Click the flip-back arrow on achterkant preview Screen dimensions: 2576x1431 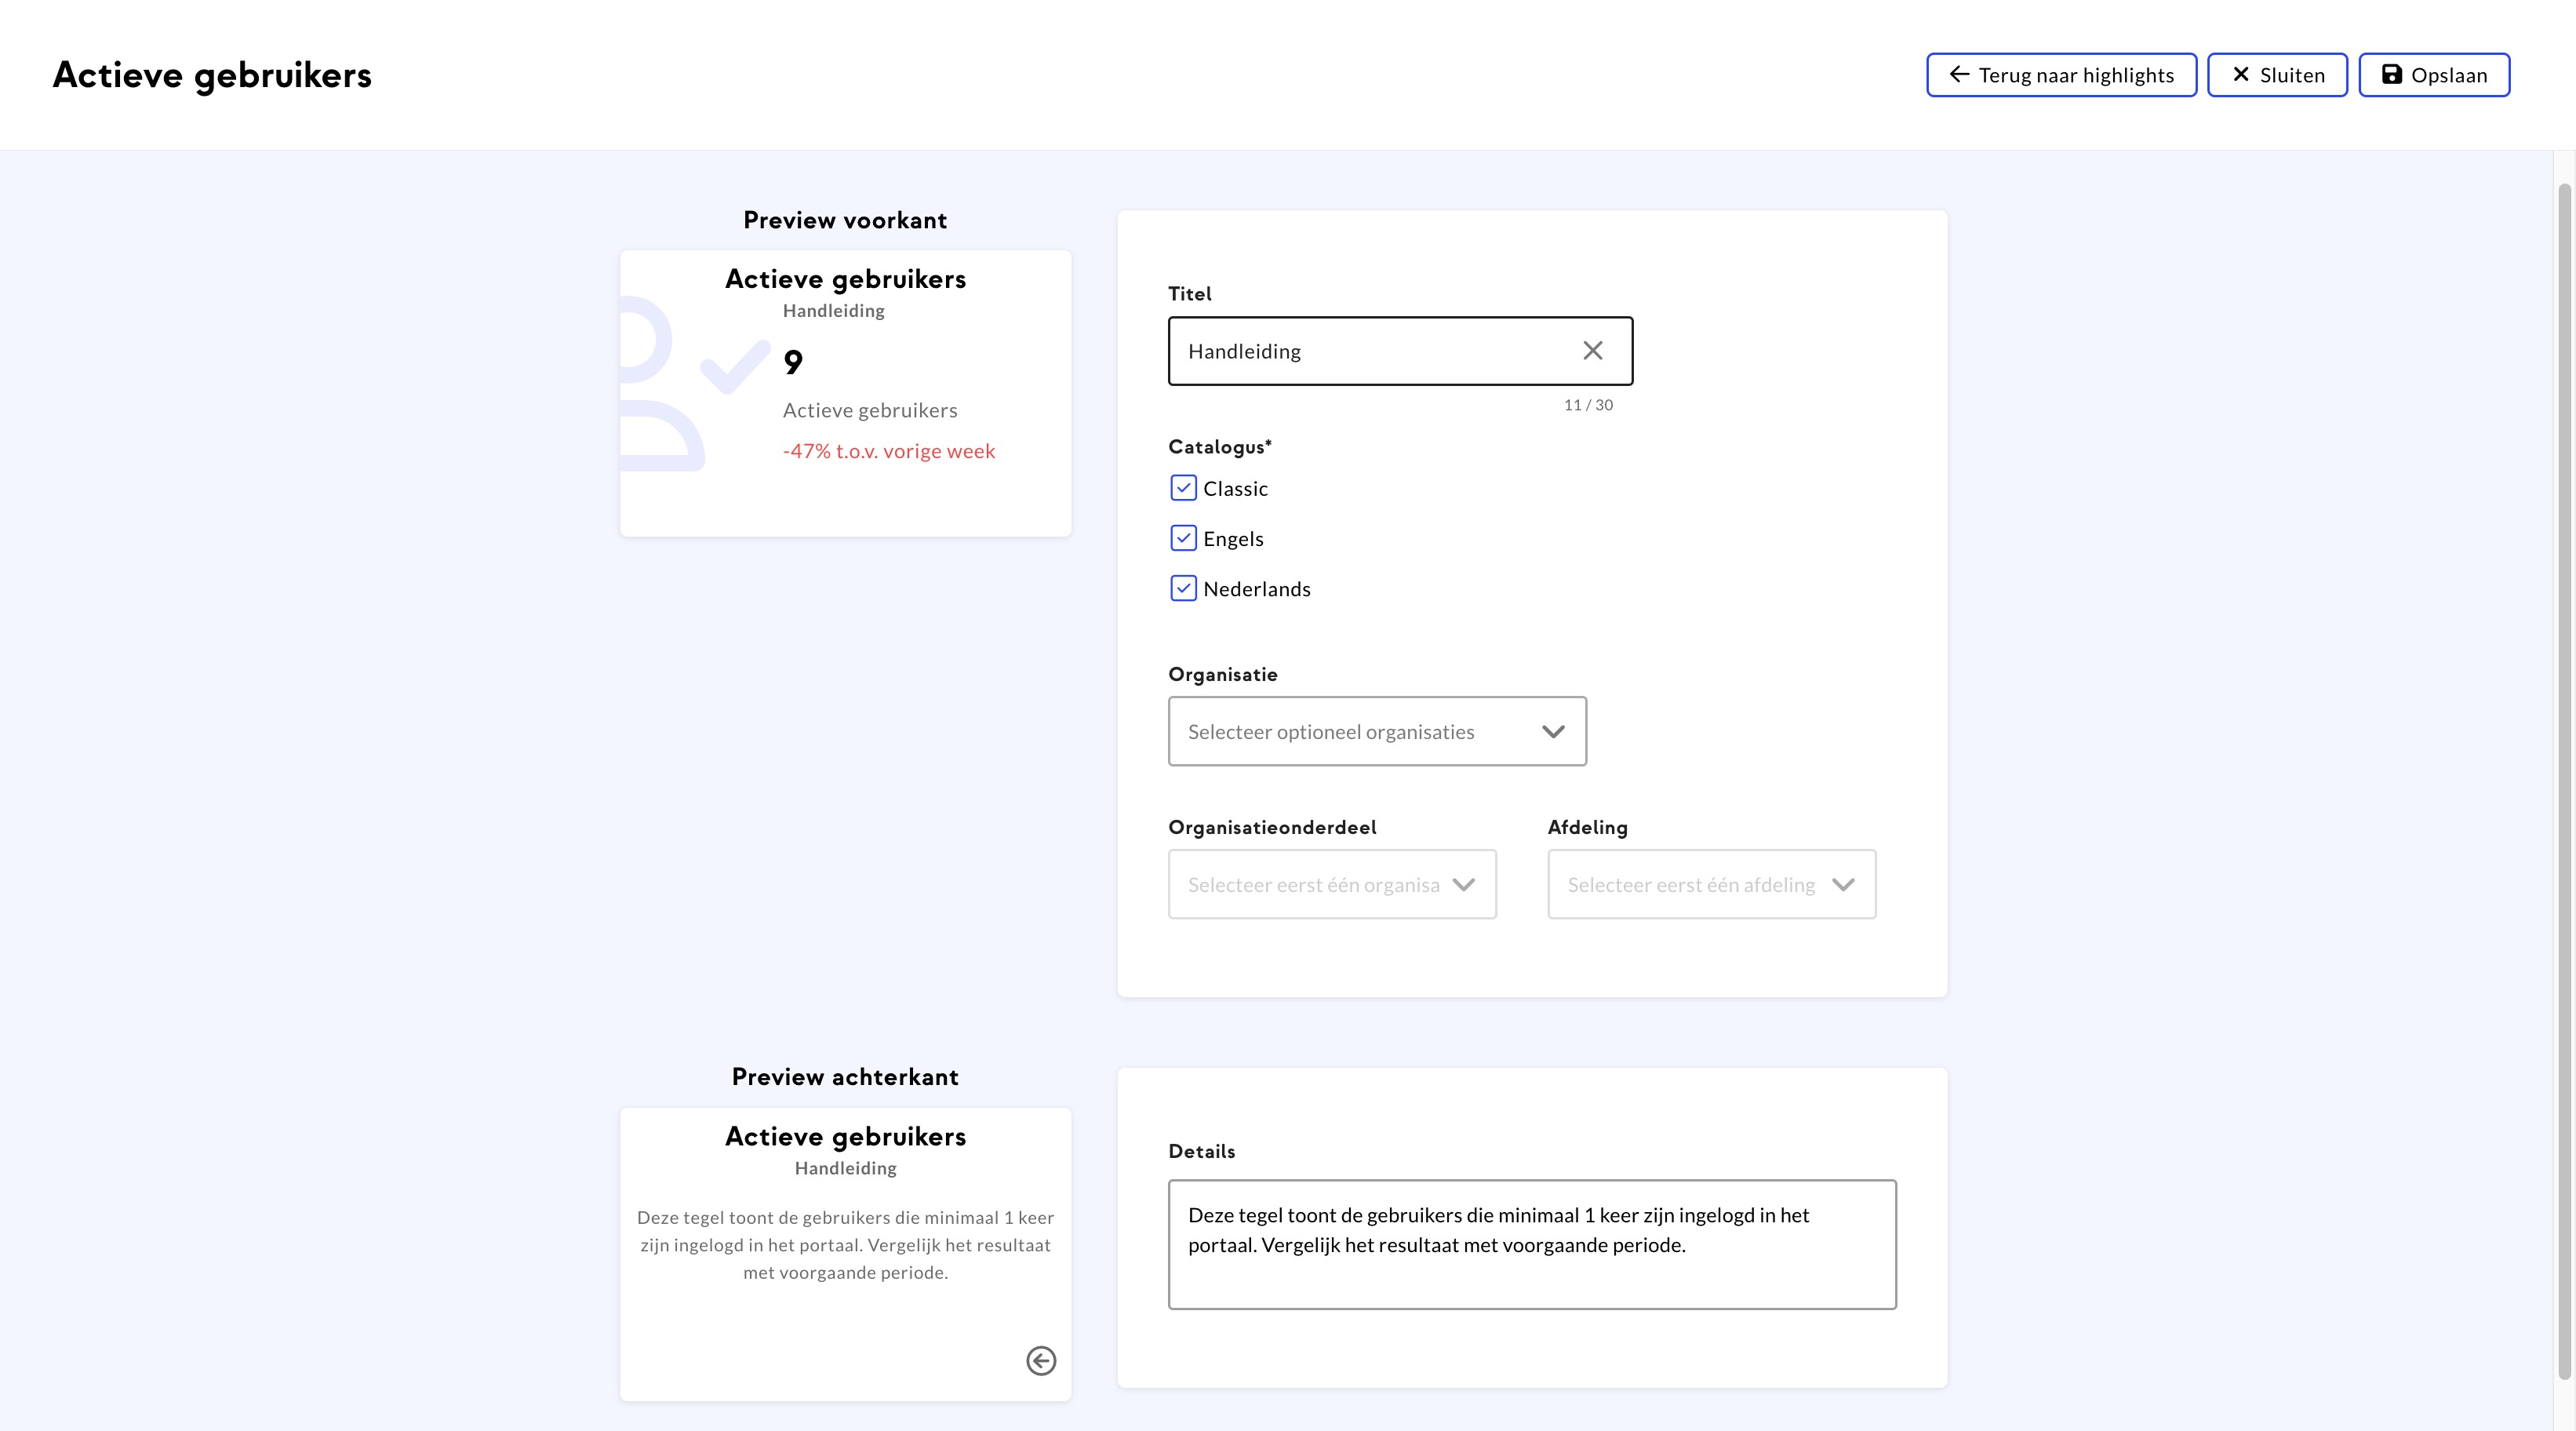click(x=1040, y=1360)
